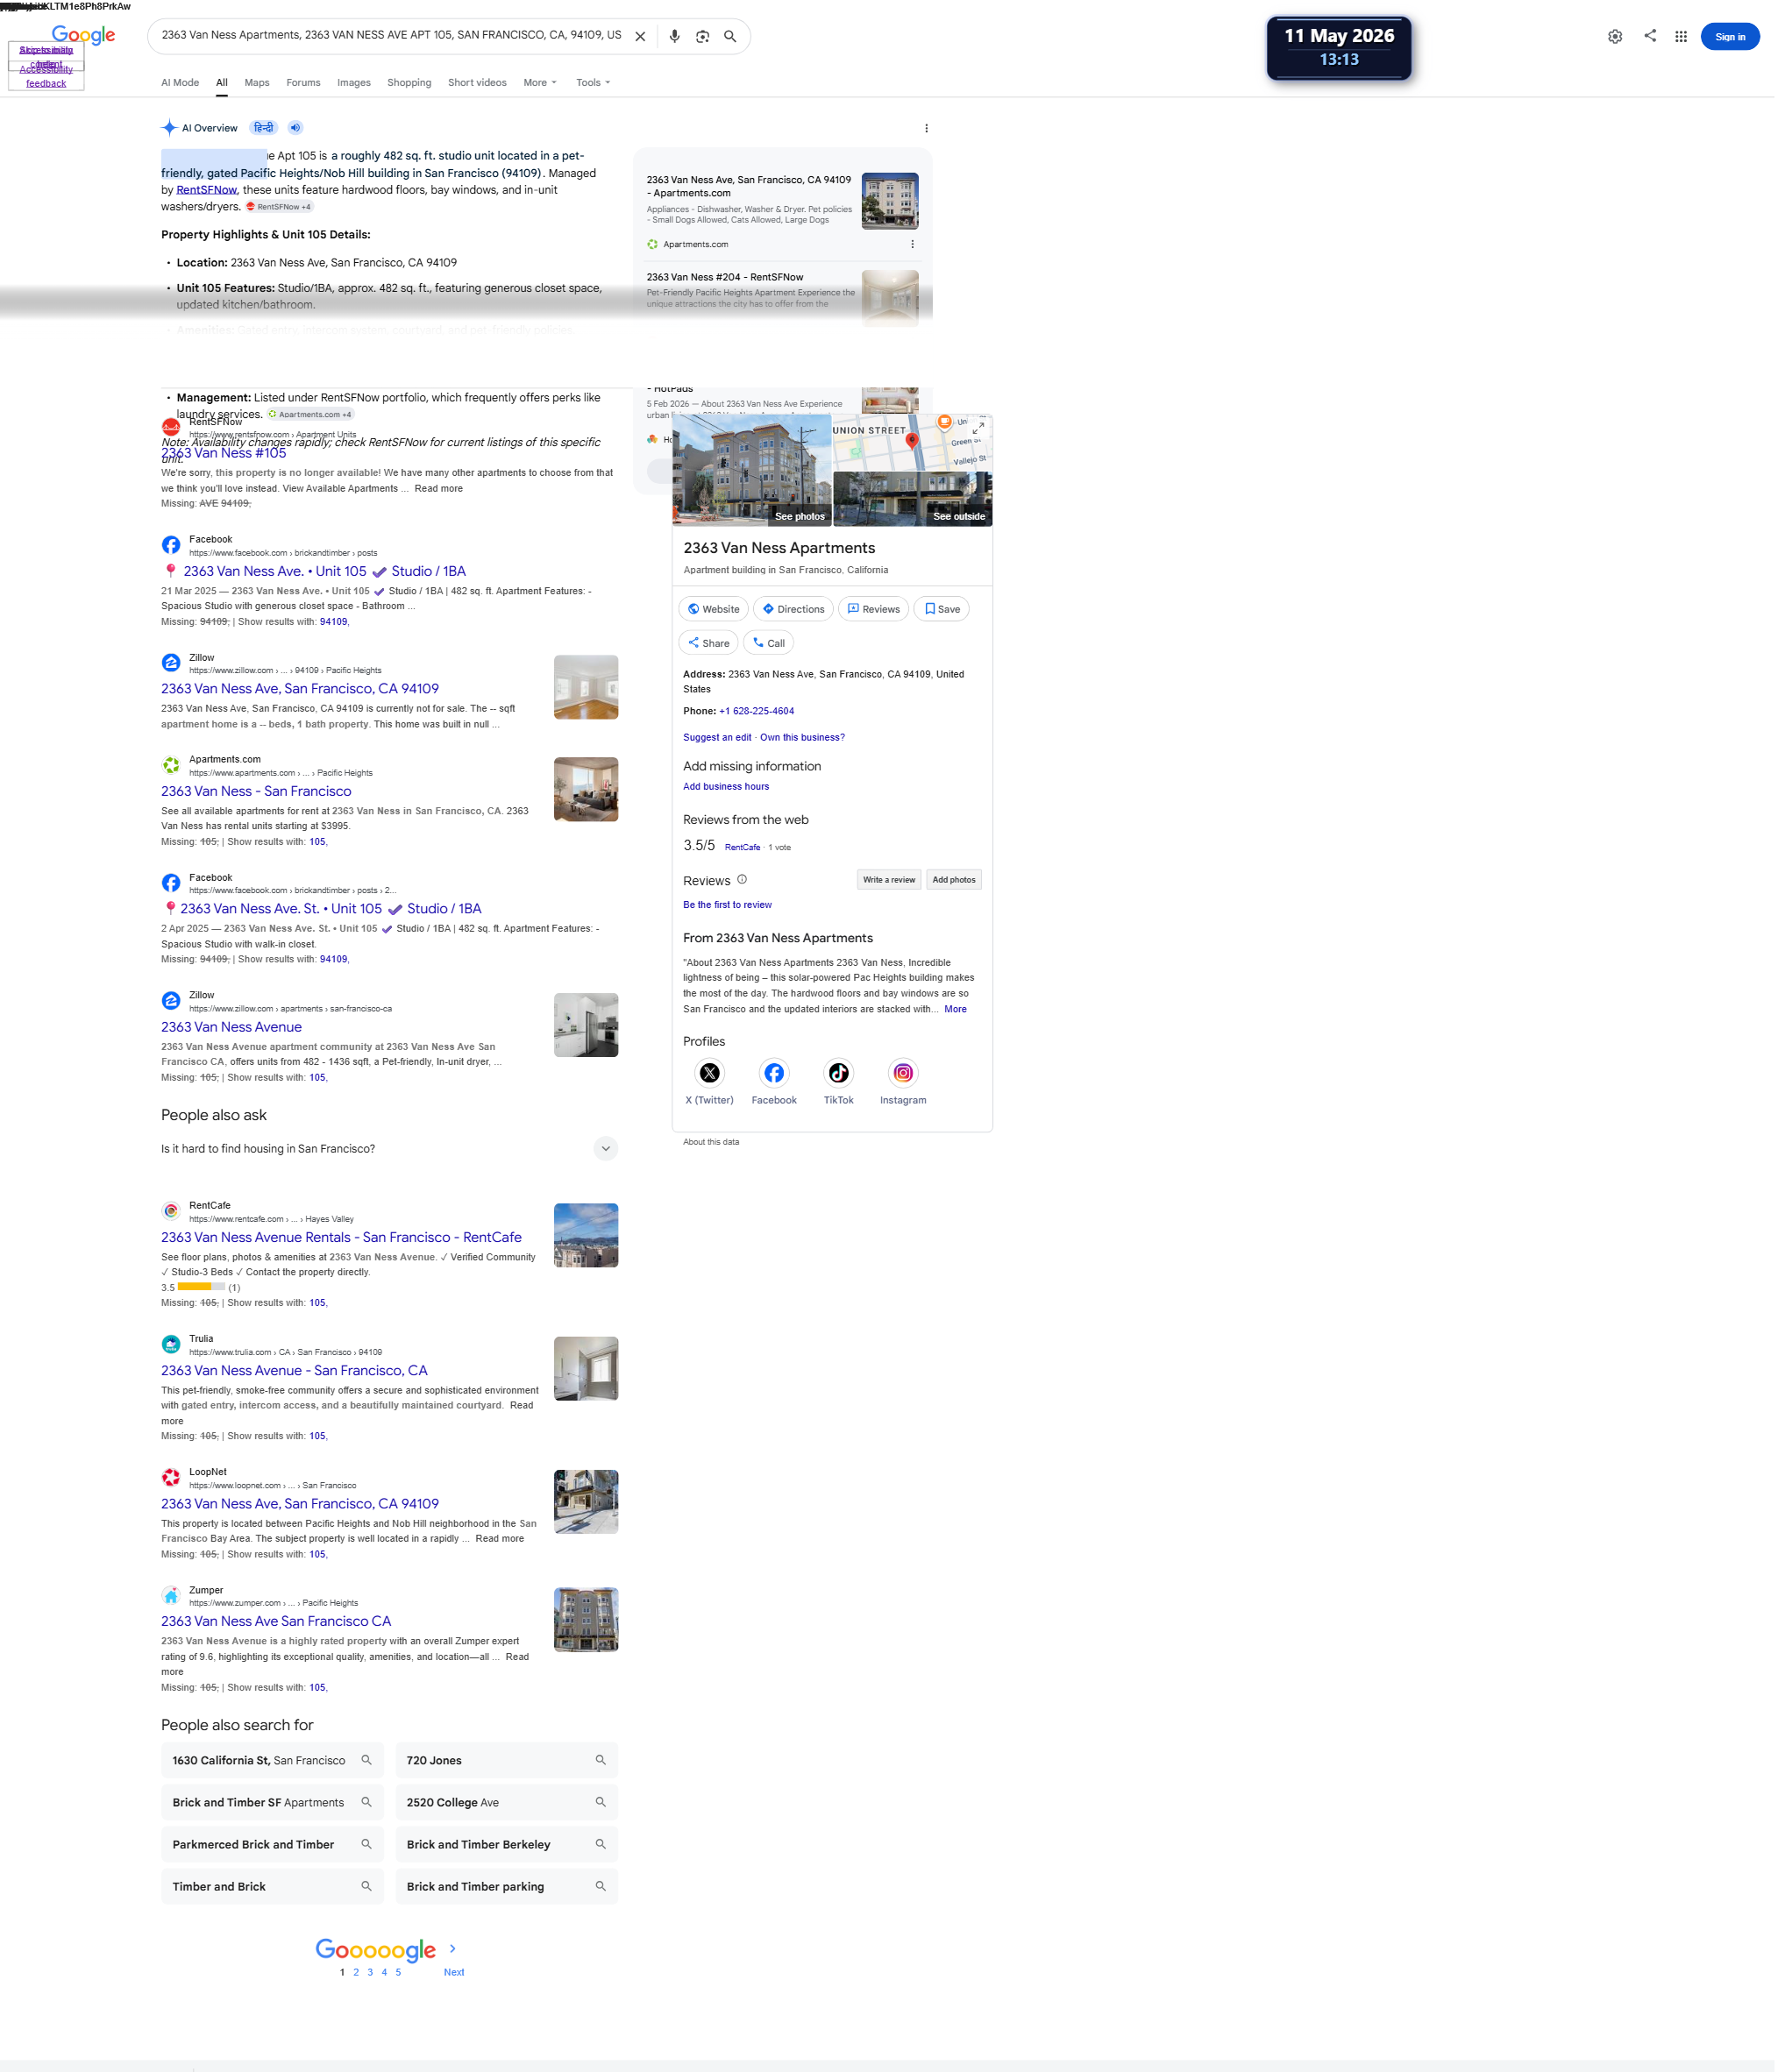Open the 'See outside' street view thumbnail
The height and width of the screenshot is (2072, 1785).
(918, 502)
